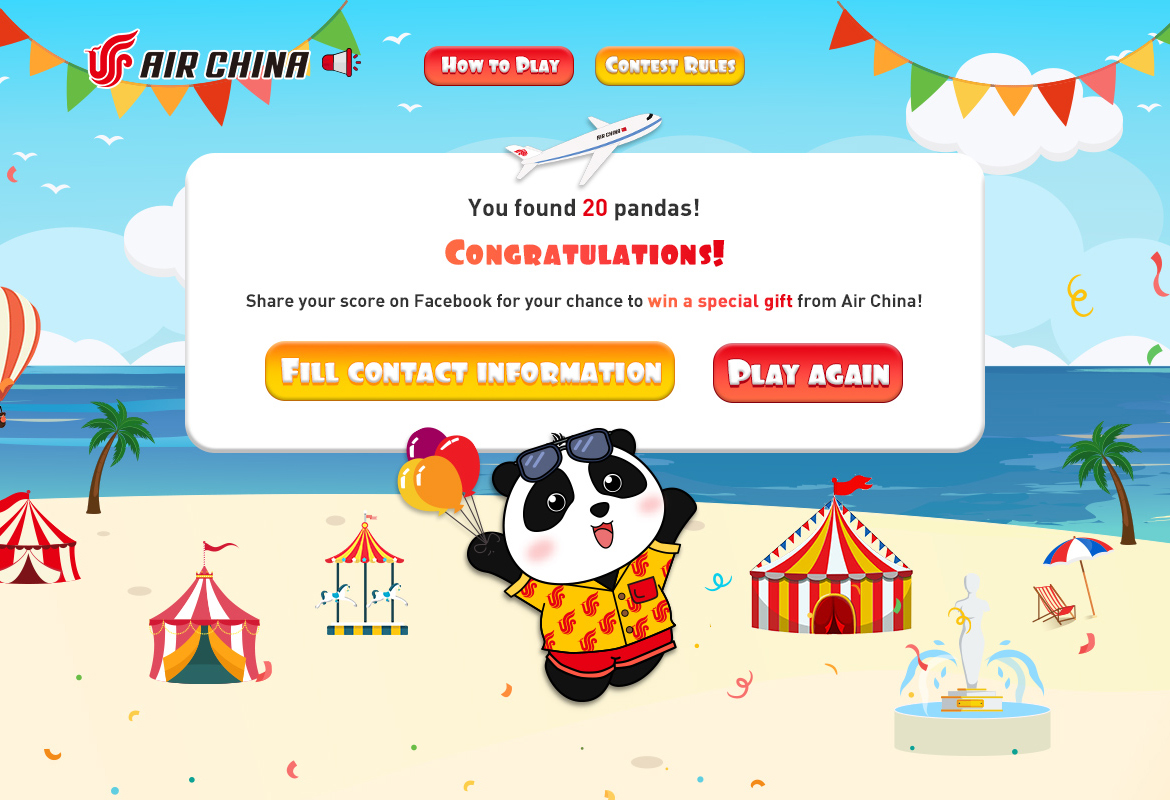1170x800 pixels.
Task: Click the Congratulations heading
Action: click(584, 253)
